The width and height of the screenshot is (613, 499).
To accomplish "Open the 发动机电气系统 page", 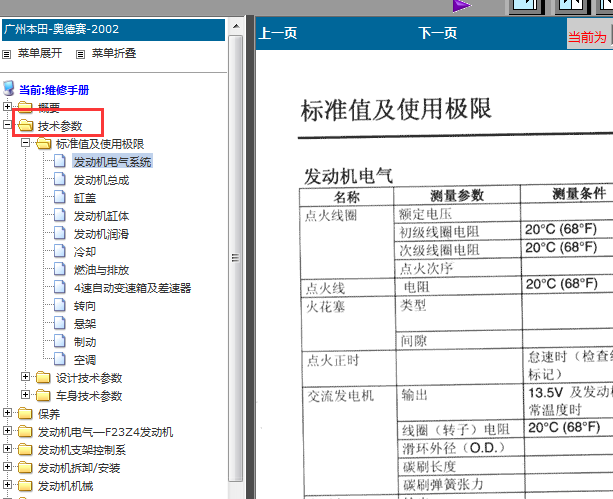I will [113, 162].
